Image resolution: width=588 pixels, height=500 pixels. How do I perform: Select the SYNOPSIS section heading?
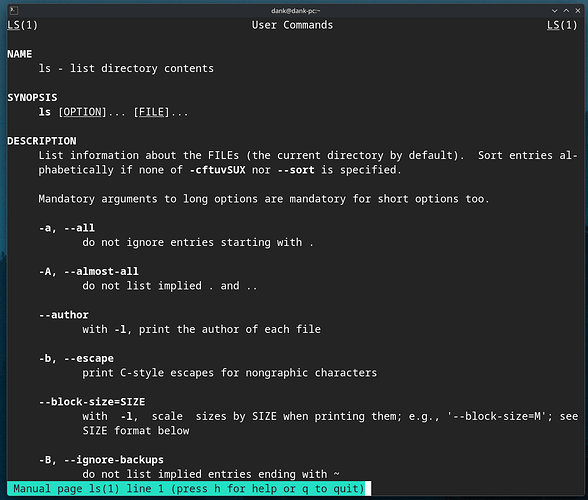(32, 98)
